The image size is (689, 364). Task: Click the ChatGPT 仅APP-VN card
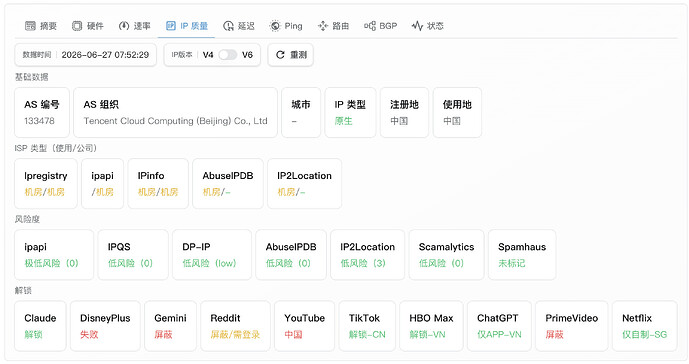499,326
